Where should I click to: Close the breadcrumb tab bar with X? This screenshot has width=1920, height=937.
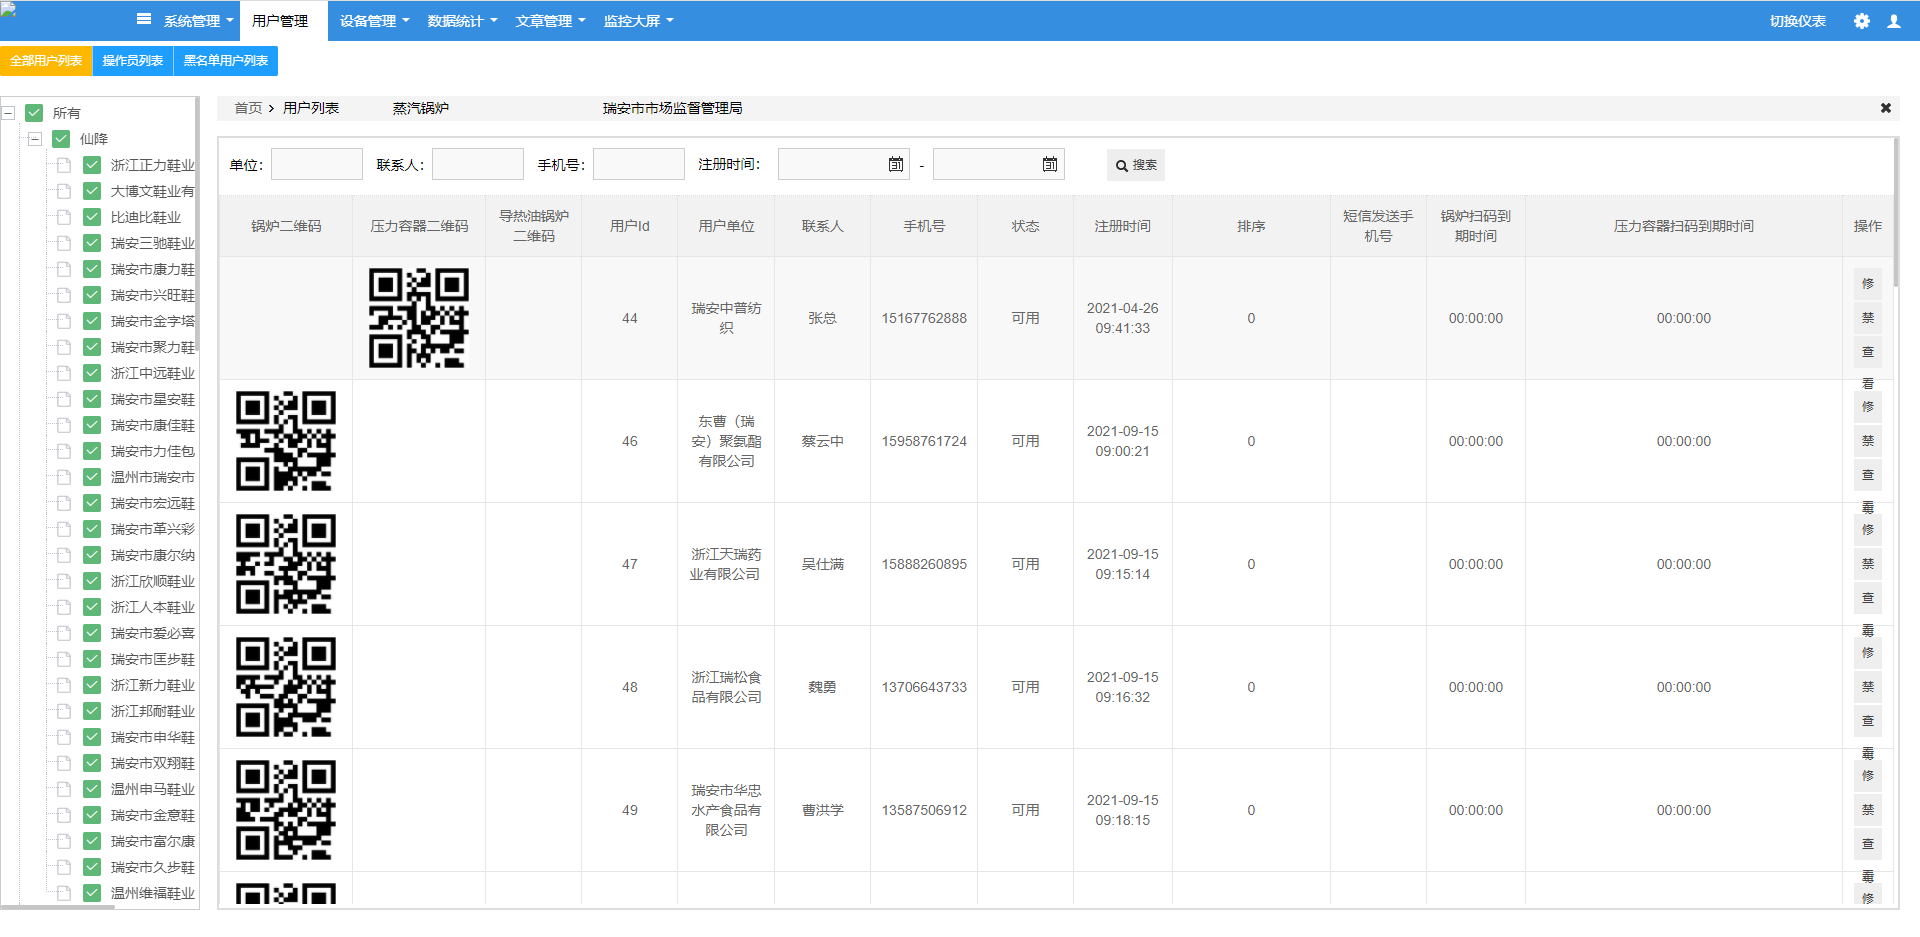[x=1885, y=108]
